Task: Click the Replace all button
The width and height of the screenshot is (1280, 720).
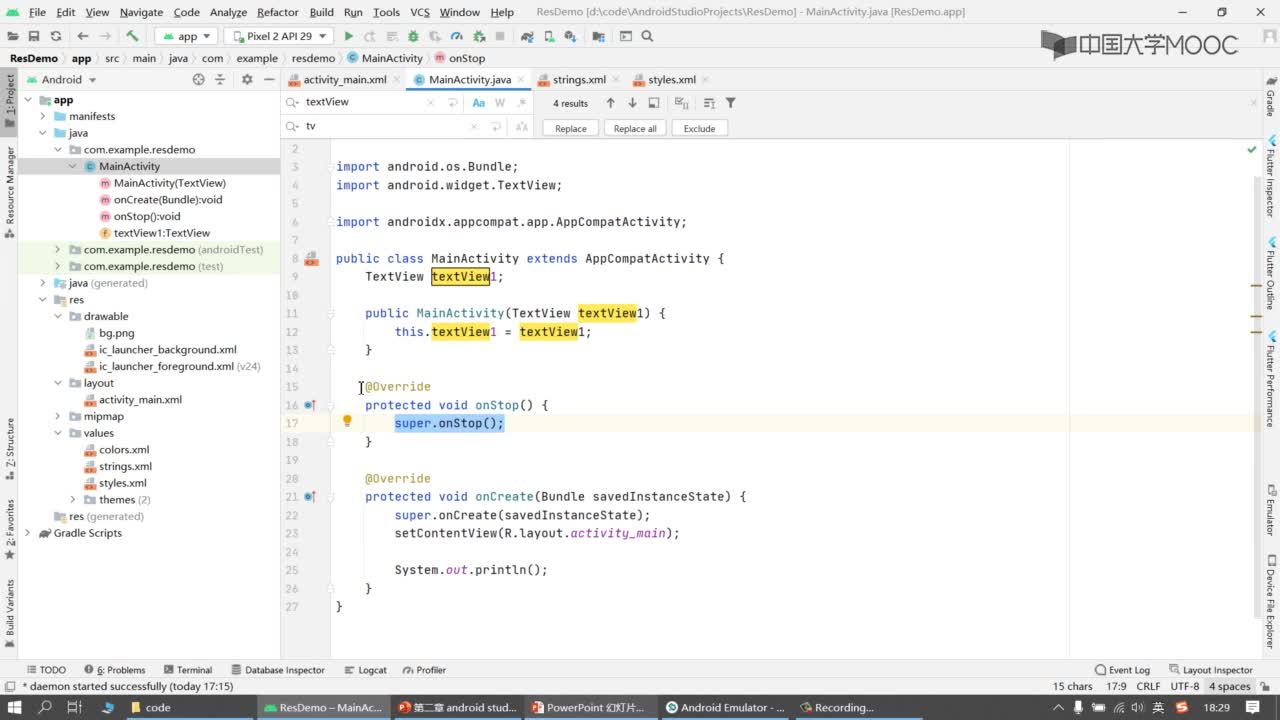Action: [x=635, y=128]
